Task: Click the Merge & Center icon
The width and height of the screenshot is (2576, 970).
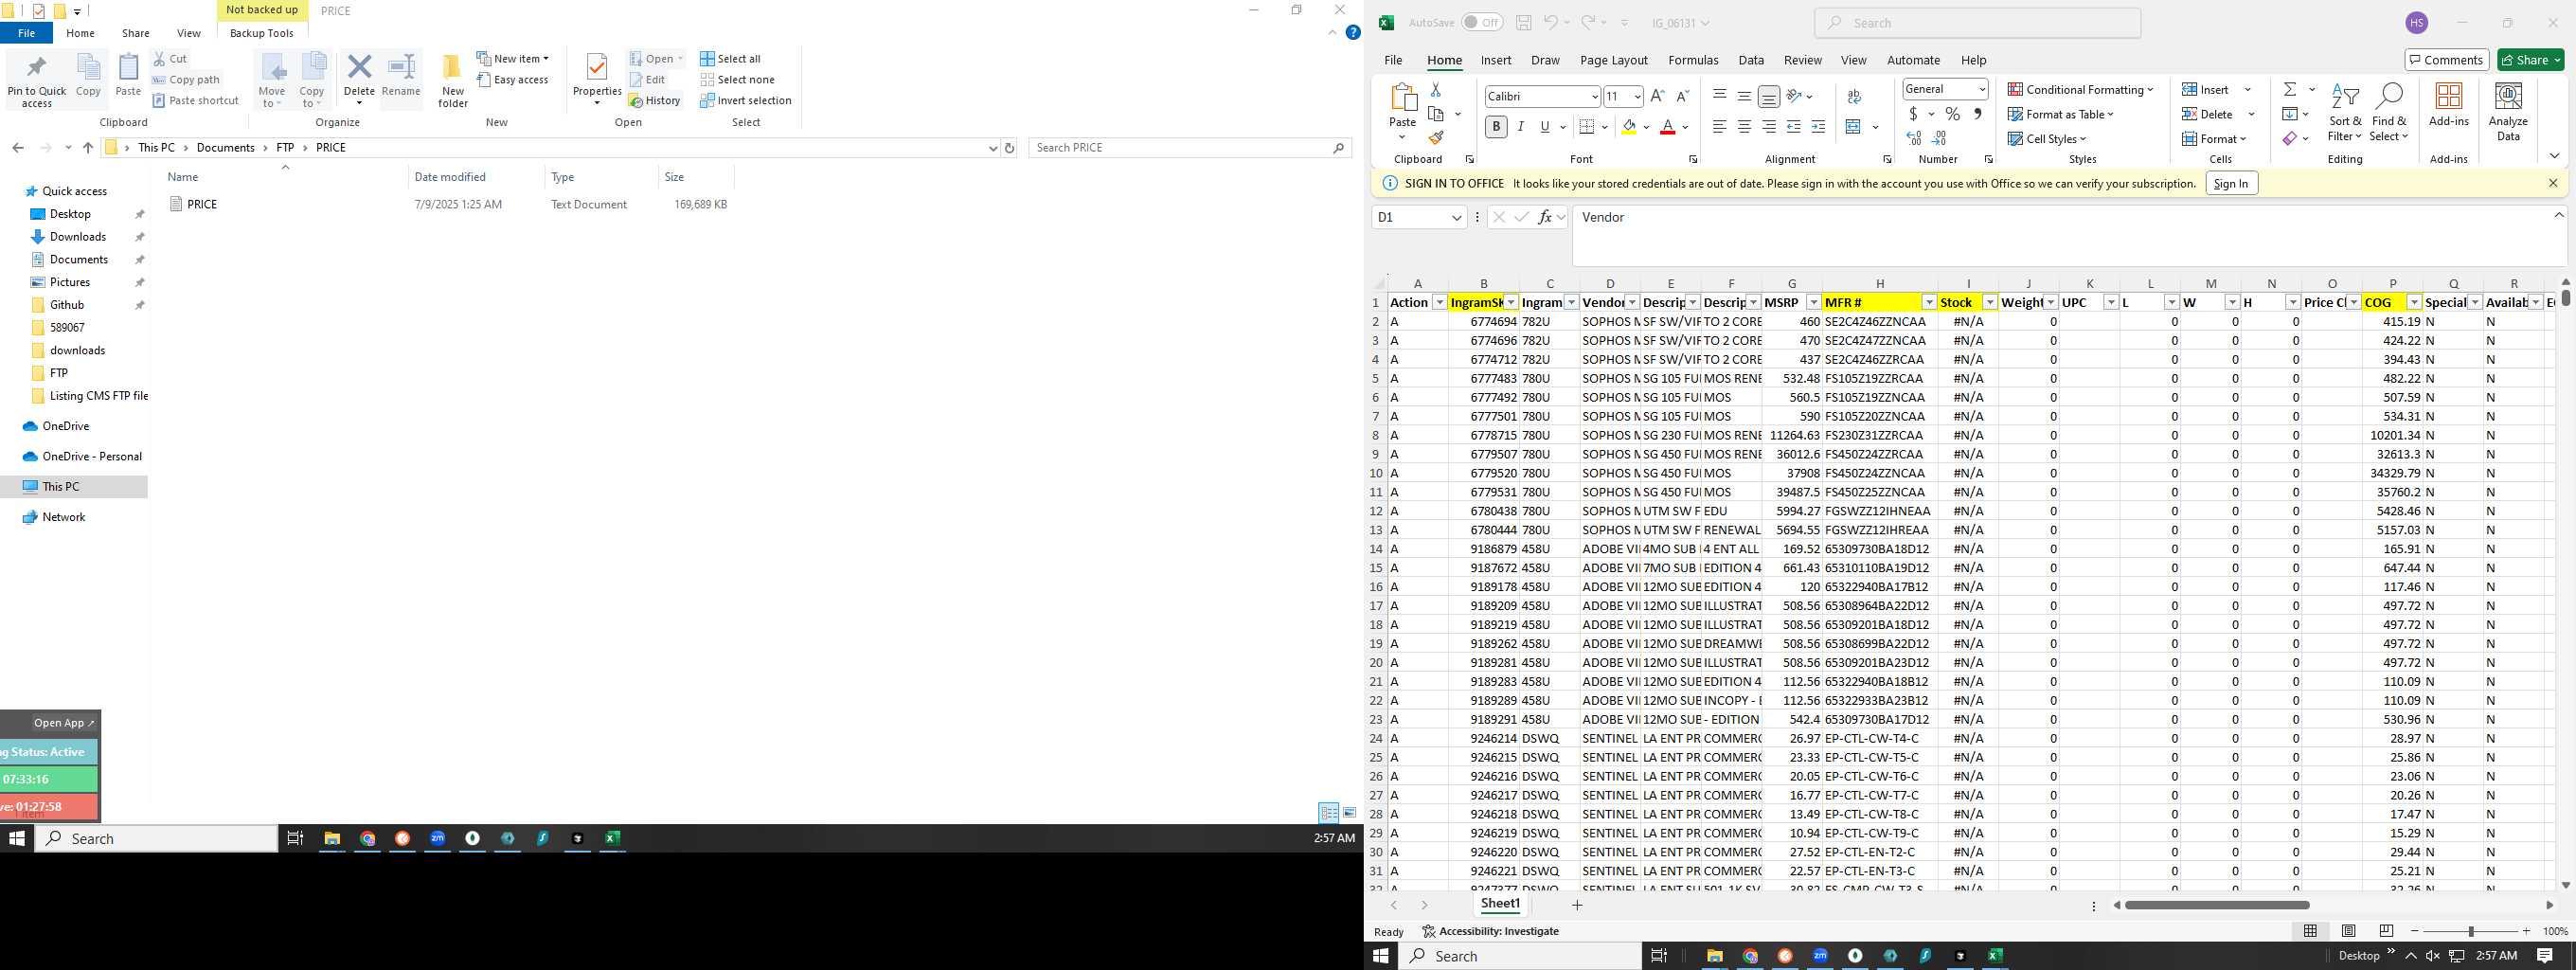Action: pyautogui.click(x=1853, y=127)
